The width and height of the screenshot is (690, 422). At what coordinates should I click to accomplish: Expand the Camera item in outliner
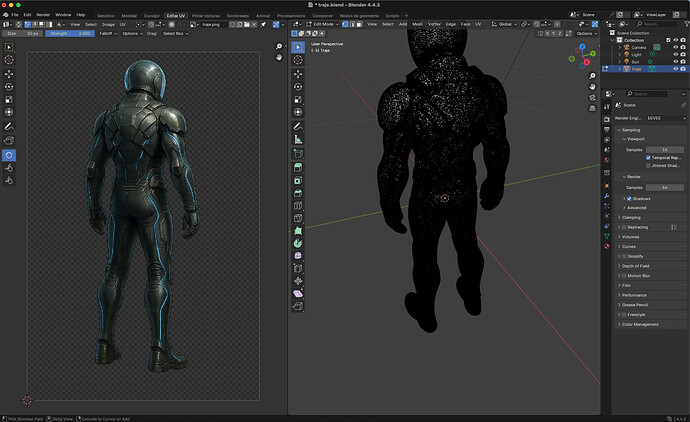(620, 47)
